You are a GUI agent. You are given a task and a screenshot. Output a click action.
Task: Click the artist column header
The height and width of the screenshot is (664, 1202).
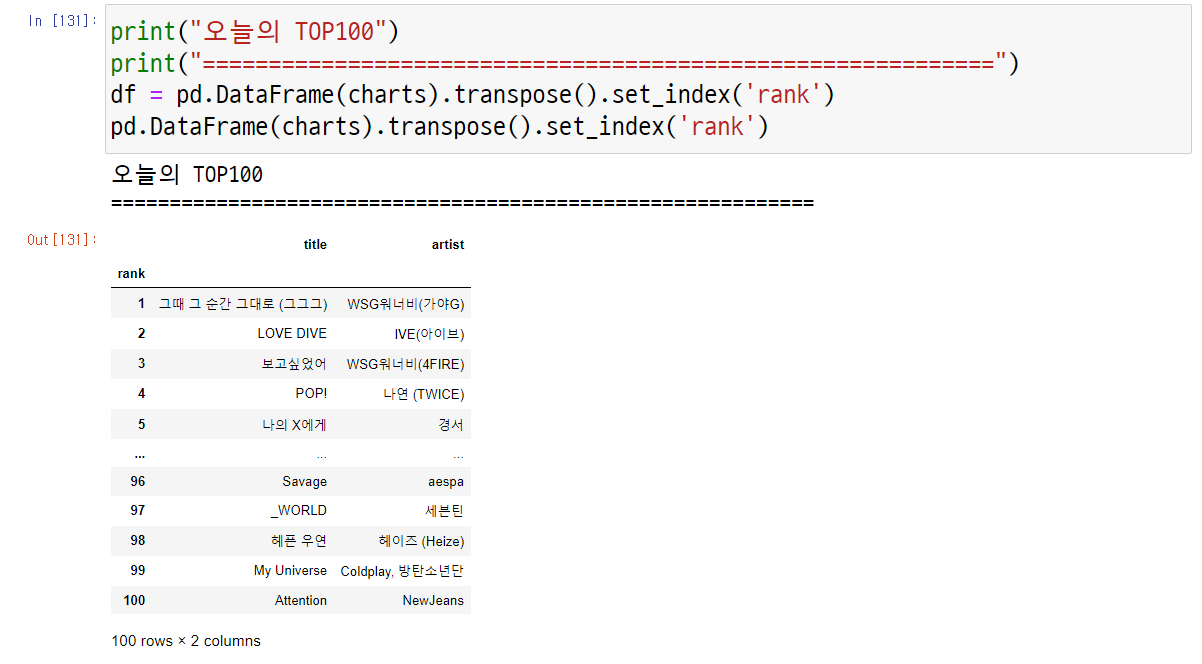[x=448, y=244]
